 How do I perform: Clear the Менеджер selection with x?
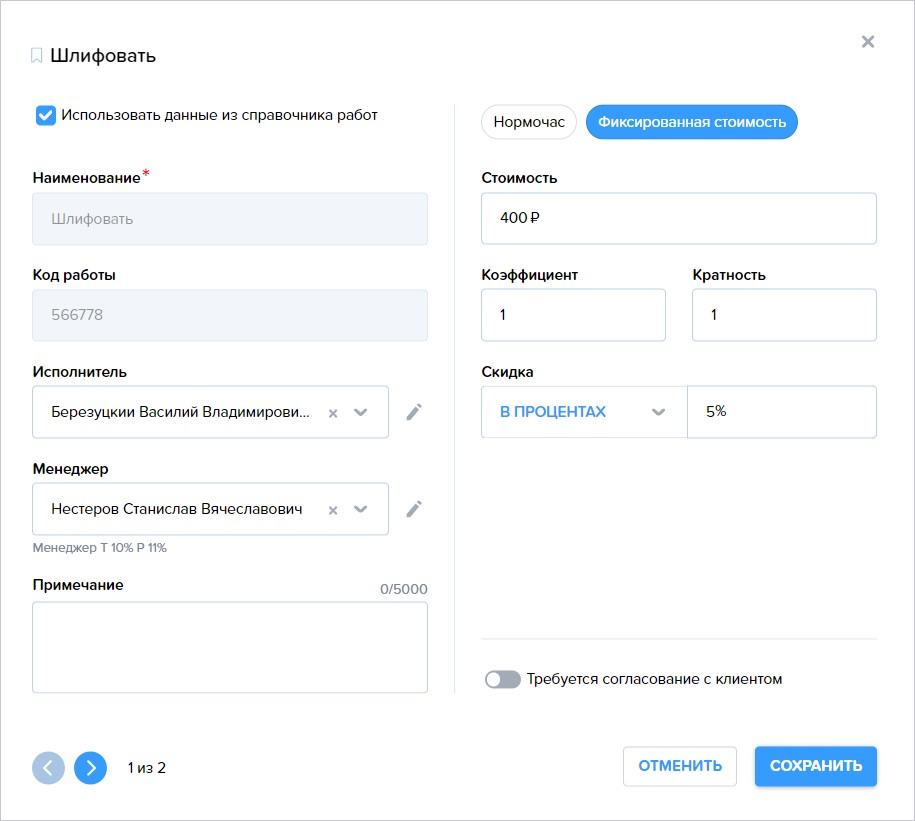click(x=333, y=510)
